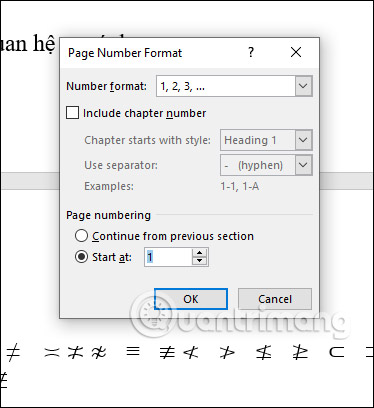Enable the Include chapter number checkbox
Screen dimensions: 374x408
coord(72,113)
